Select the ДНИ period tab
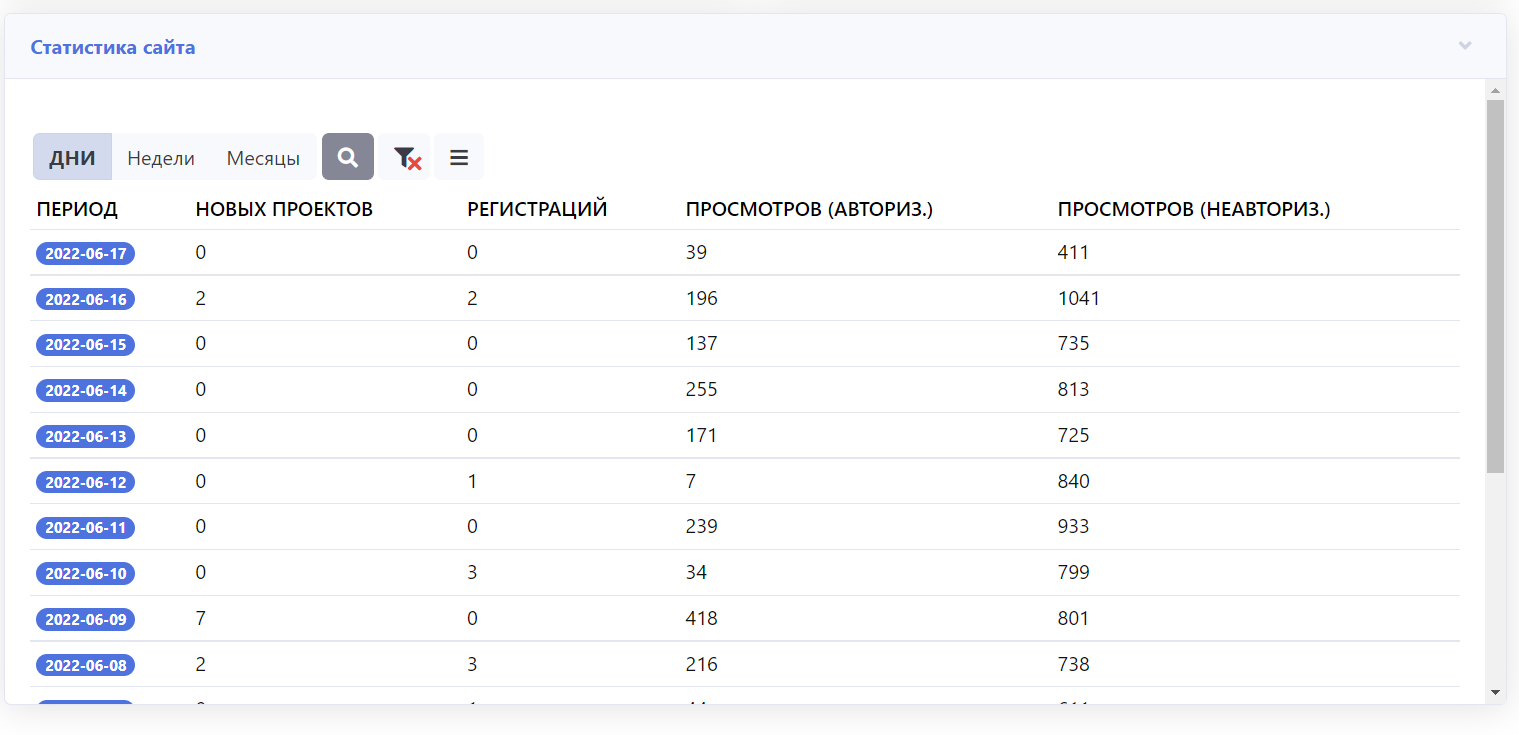This screenshot has width=1519, height=735. point(72,158)
